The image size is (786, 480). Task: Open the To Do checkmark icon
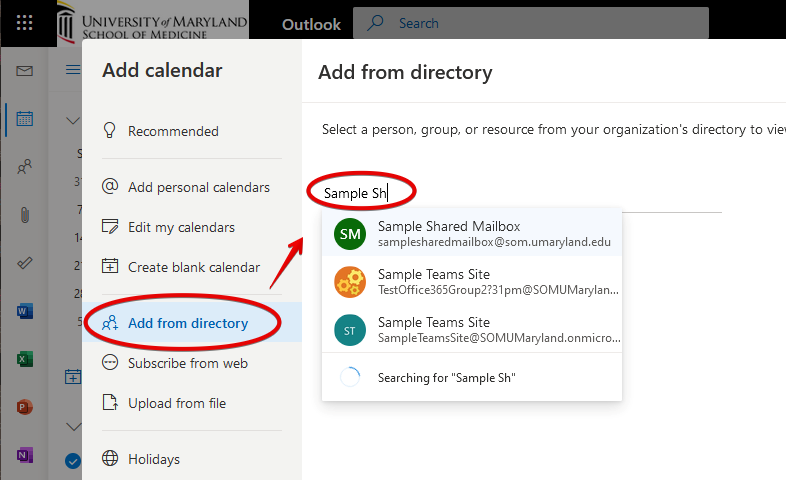click(25, 262)
